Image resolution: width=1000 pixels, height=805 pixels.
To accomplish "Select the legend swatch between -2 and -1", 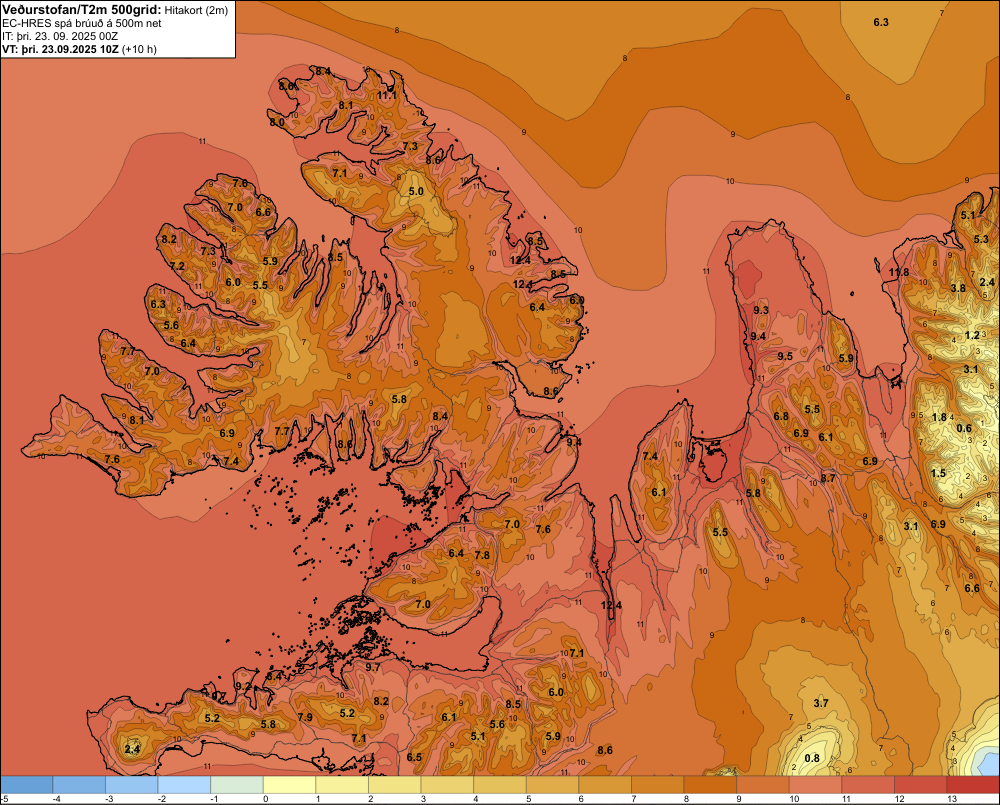I will [x=184, y=785].
